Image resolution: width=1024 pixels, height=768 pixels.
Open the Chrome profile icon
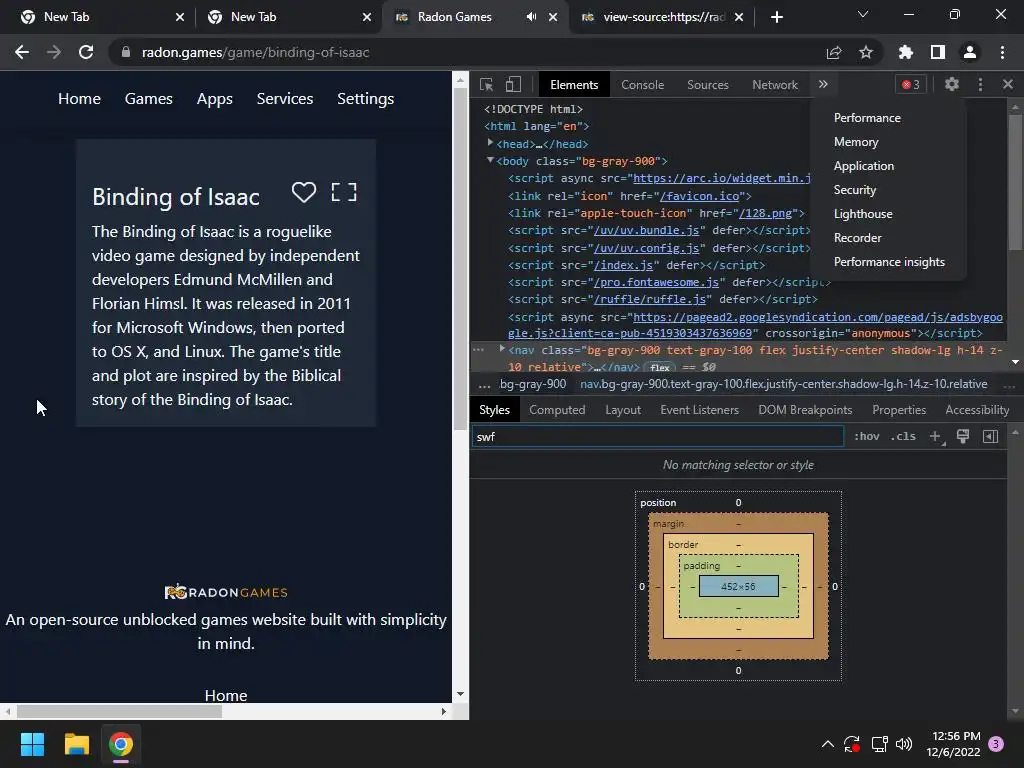[970, 52]
